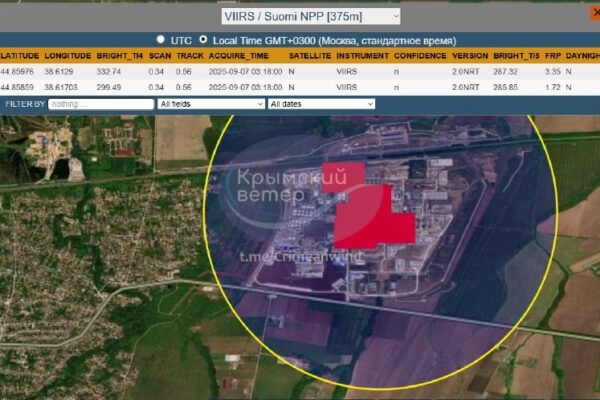Click the small upper red fire detection square
Image resolution: width=600 pixels, height=400 pixels.
click(343, 177)
